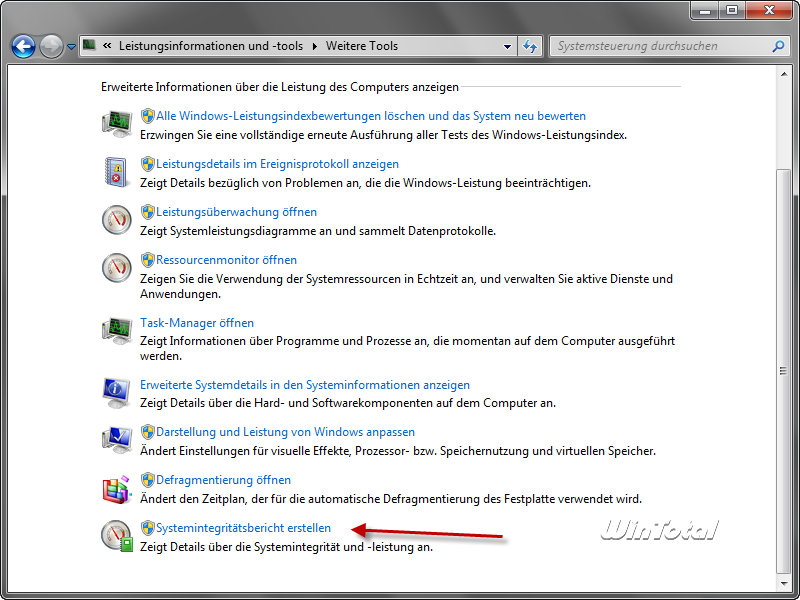Open Systemintegritätsbericht erstellen link

pos(243,528)
